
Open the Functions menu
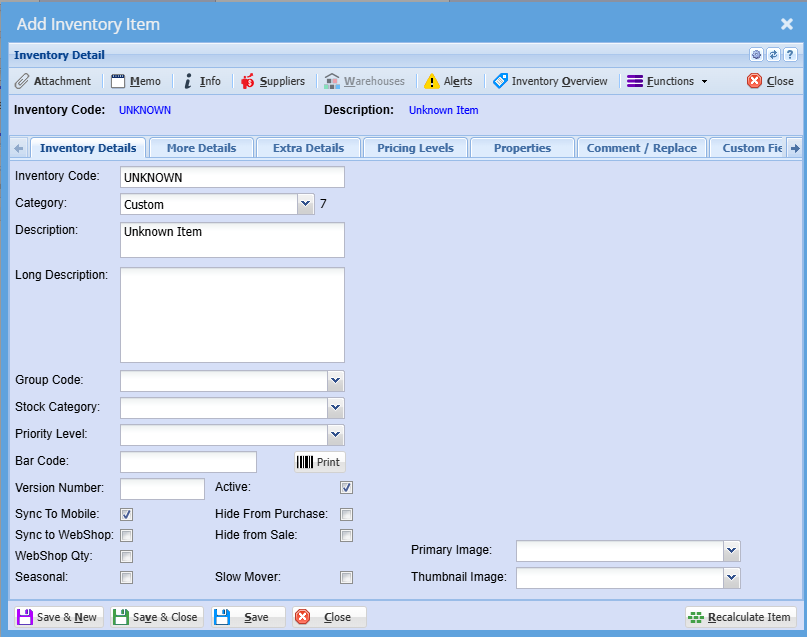[x=667, y=81]
